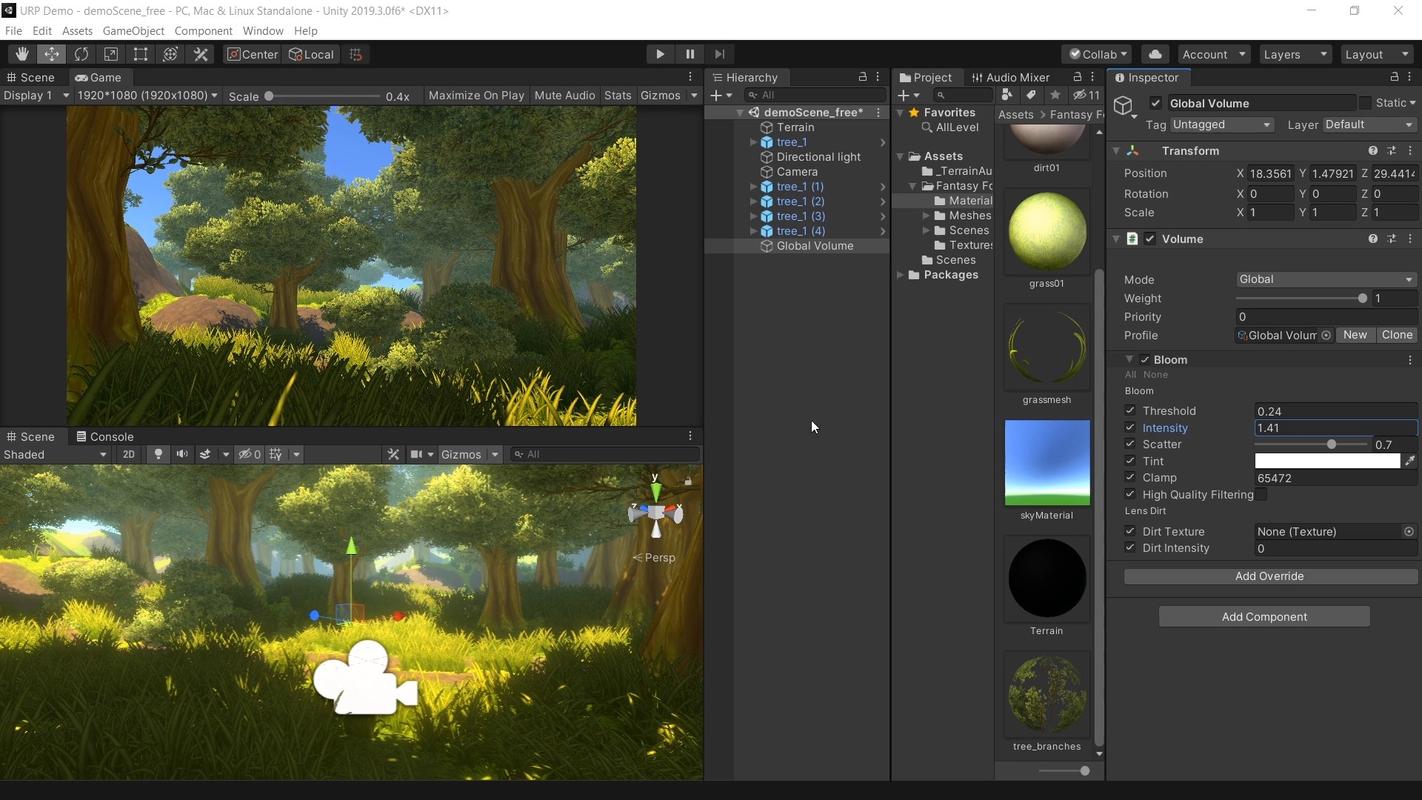Switch to the Console tab

(x=104, y=437)
